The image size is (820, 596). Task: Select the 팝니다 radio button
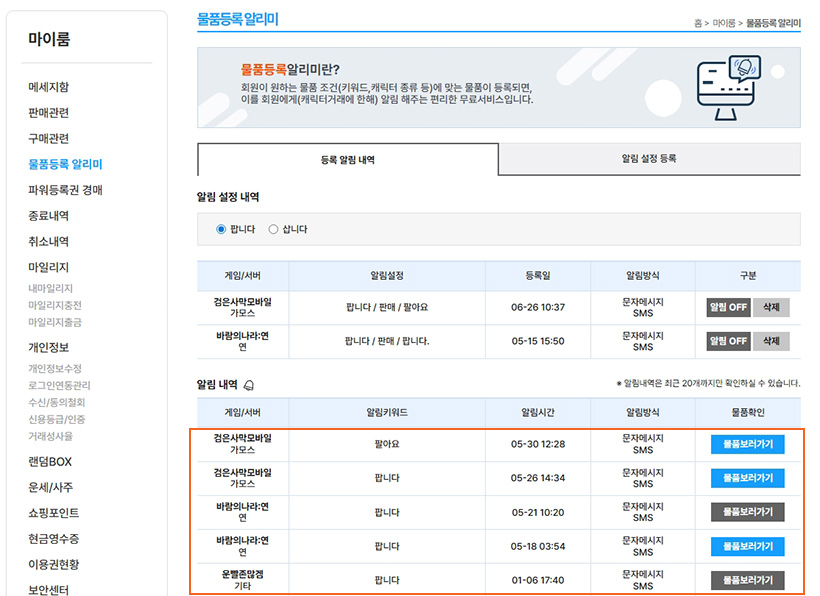221,229
